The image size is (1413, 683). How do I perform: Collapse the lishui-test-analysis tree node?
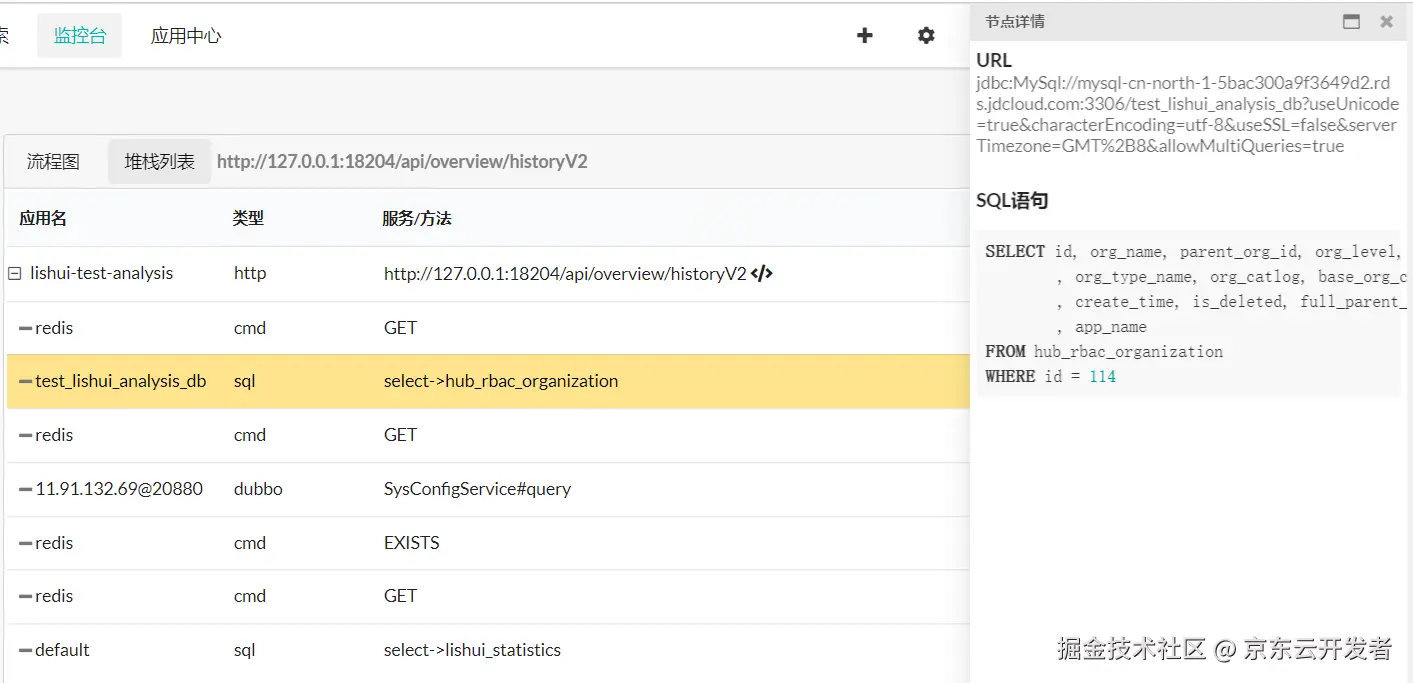[15, 273]
